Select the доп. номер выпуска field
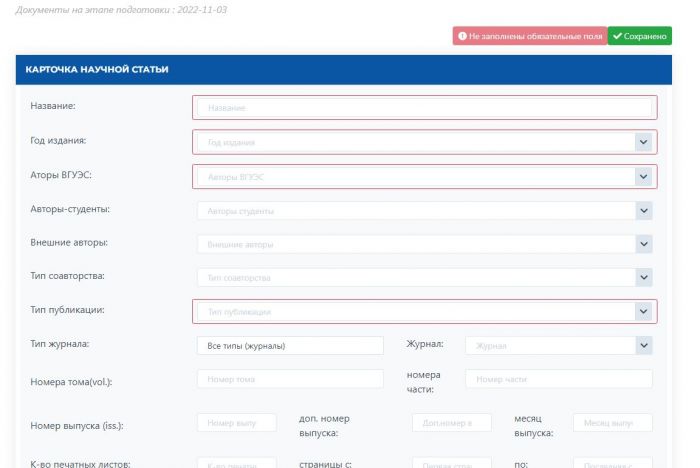Image resolution: width=700 pixels, height=468 pixels. point(451,423)
